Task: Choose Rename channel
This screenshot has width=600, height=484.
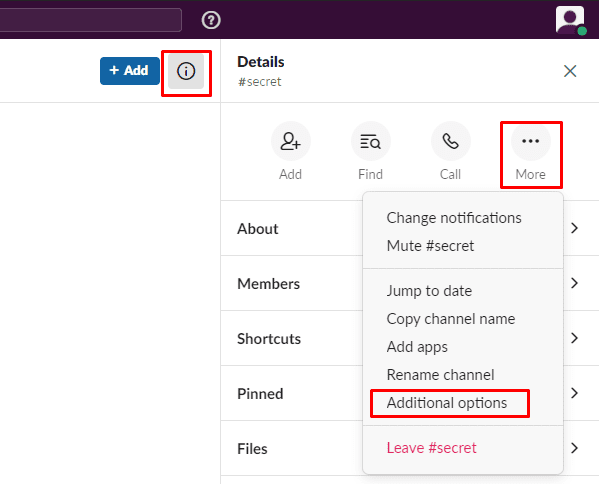Action: (x=440, y=375)
